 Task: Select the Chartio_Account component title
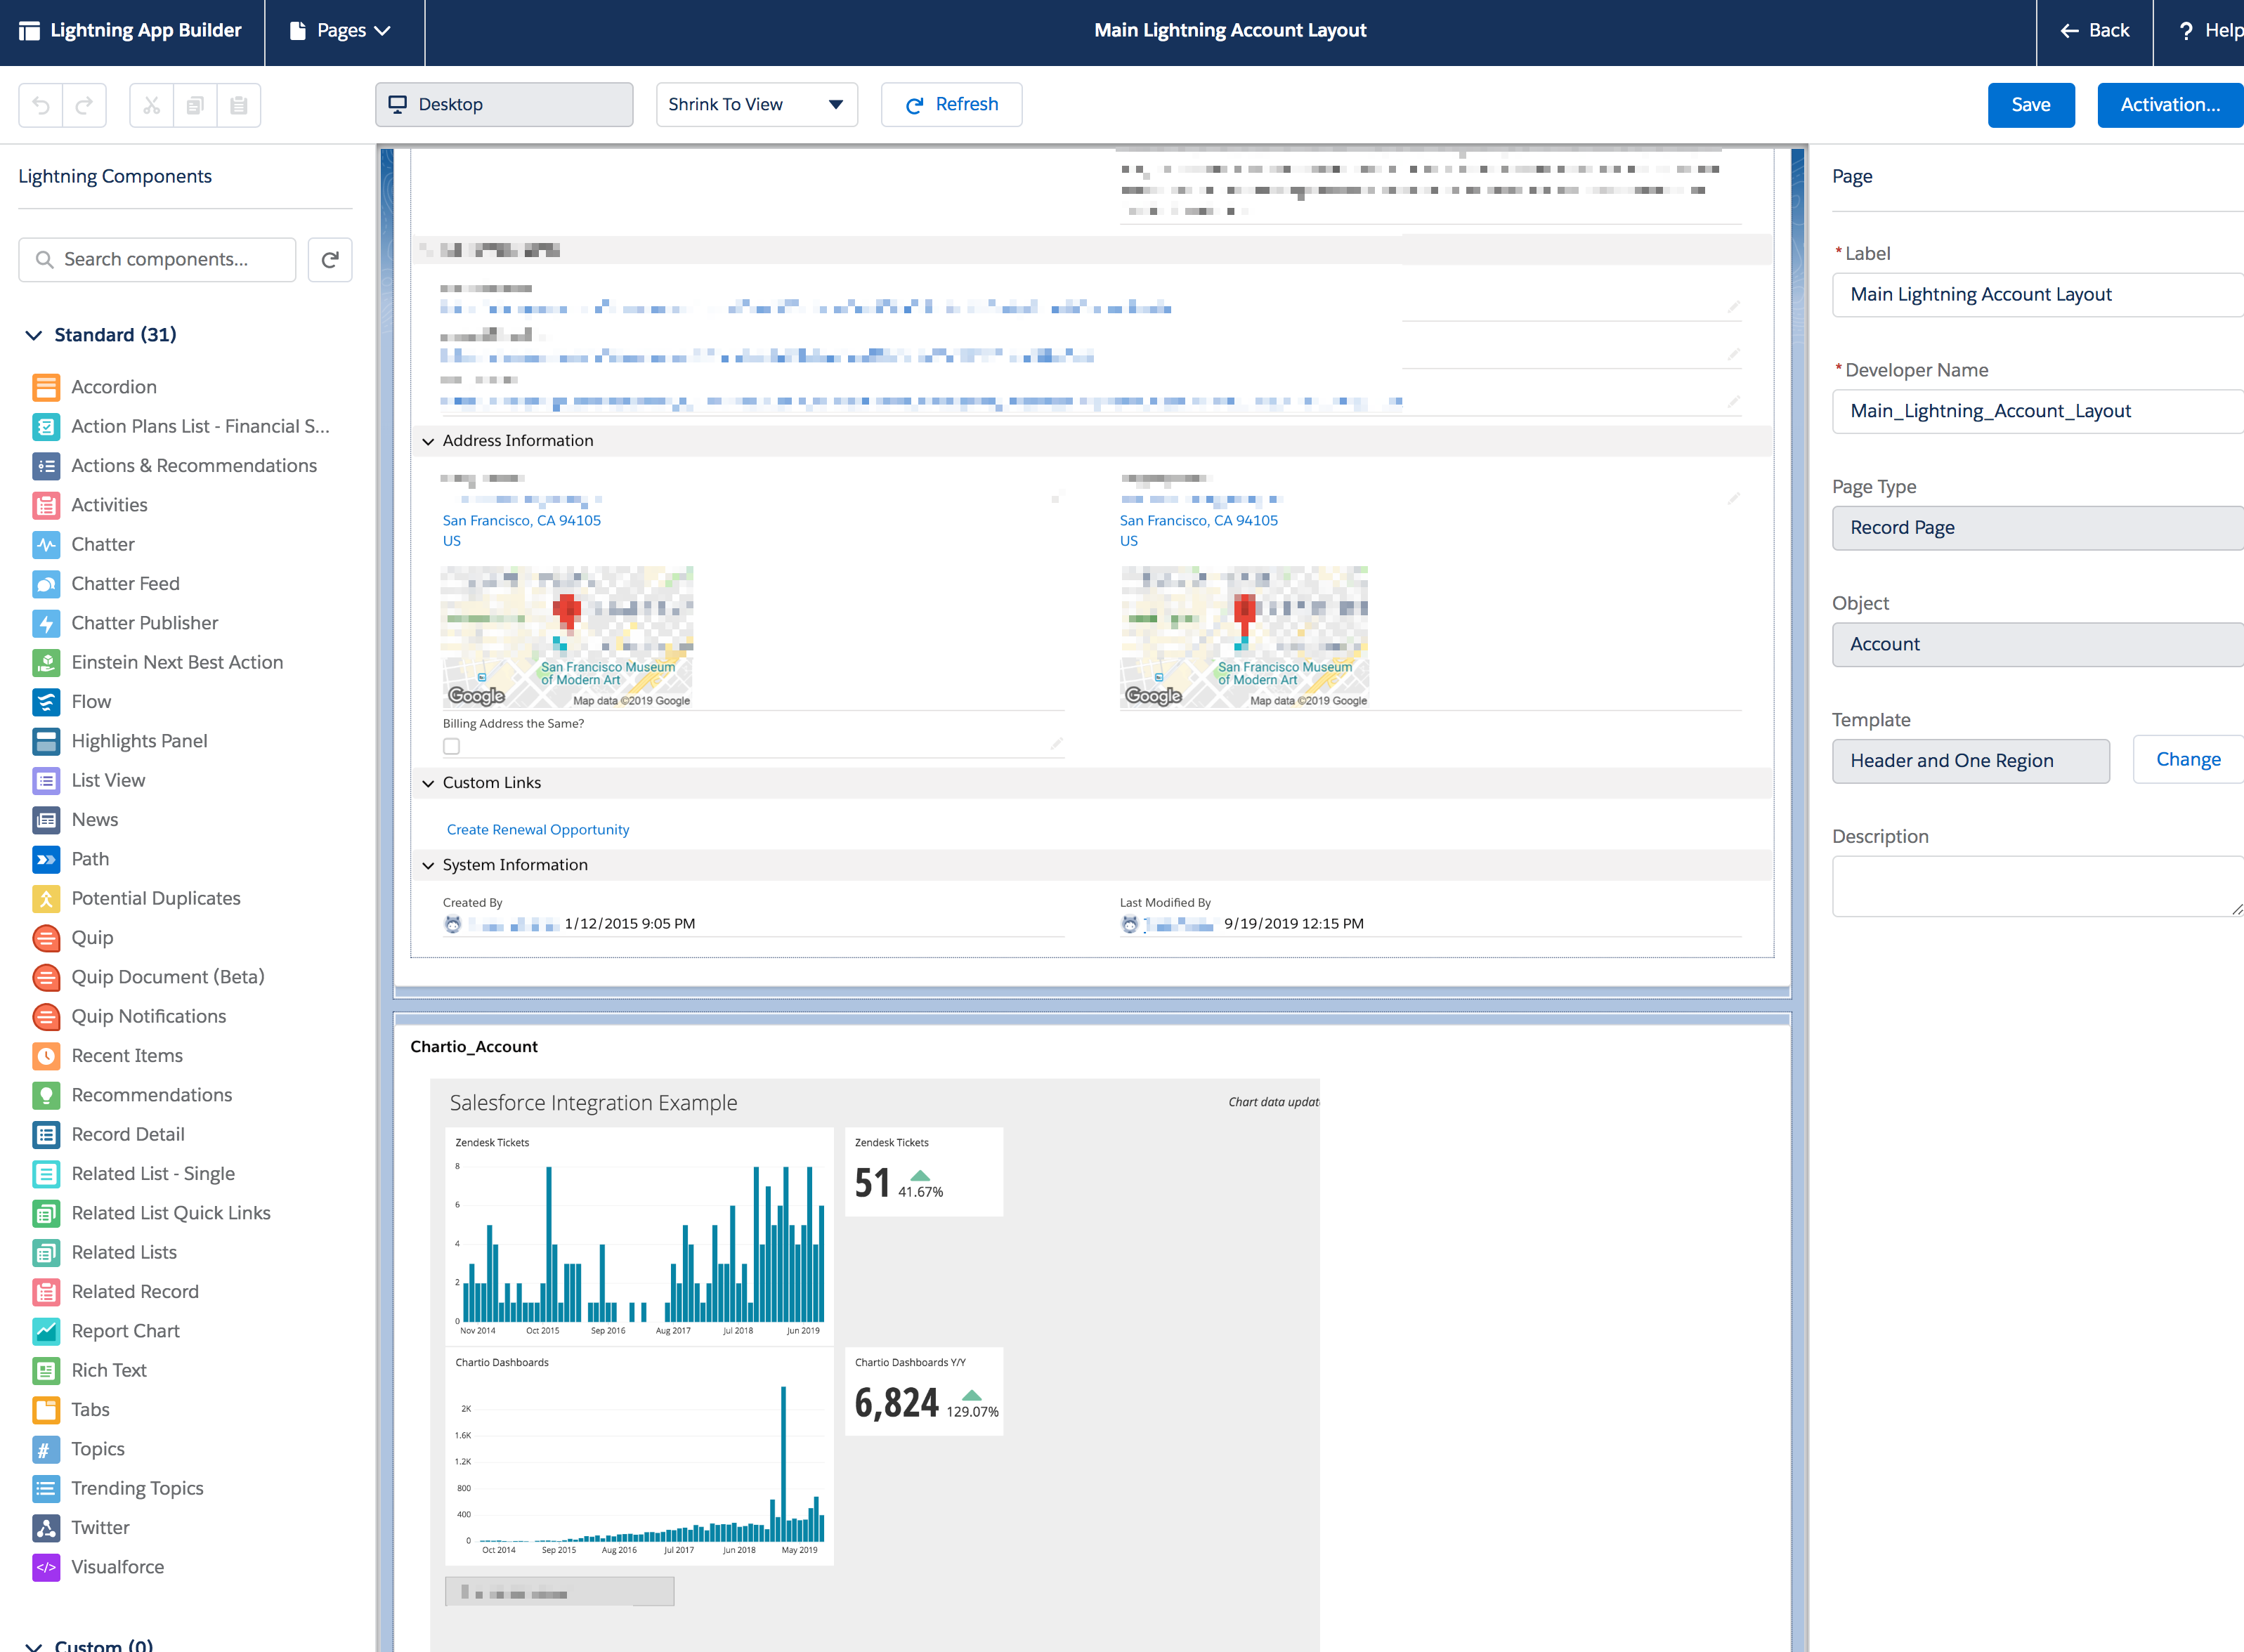474,1047
